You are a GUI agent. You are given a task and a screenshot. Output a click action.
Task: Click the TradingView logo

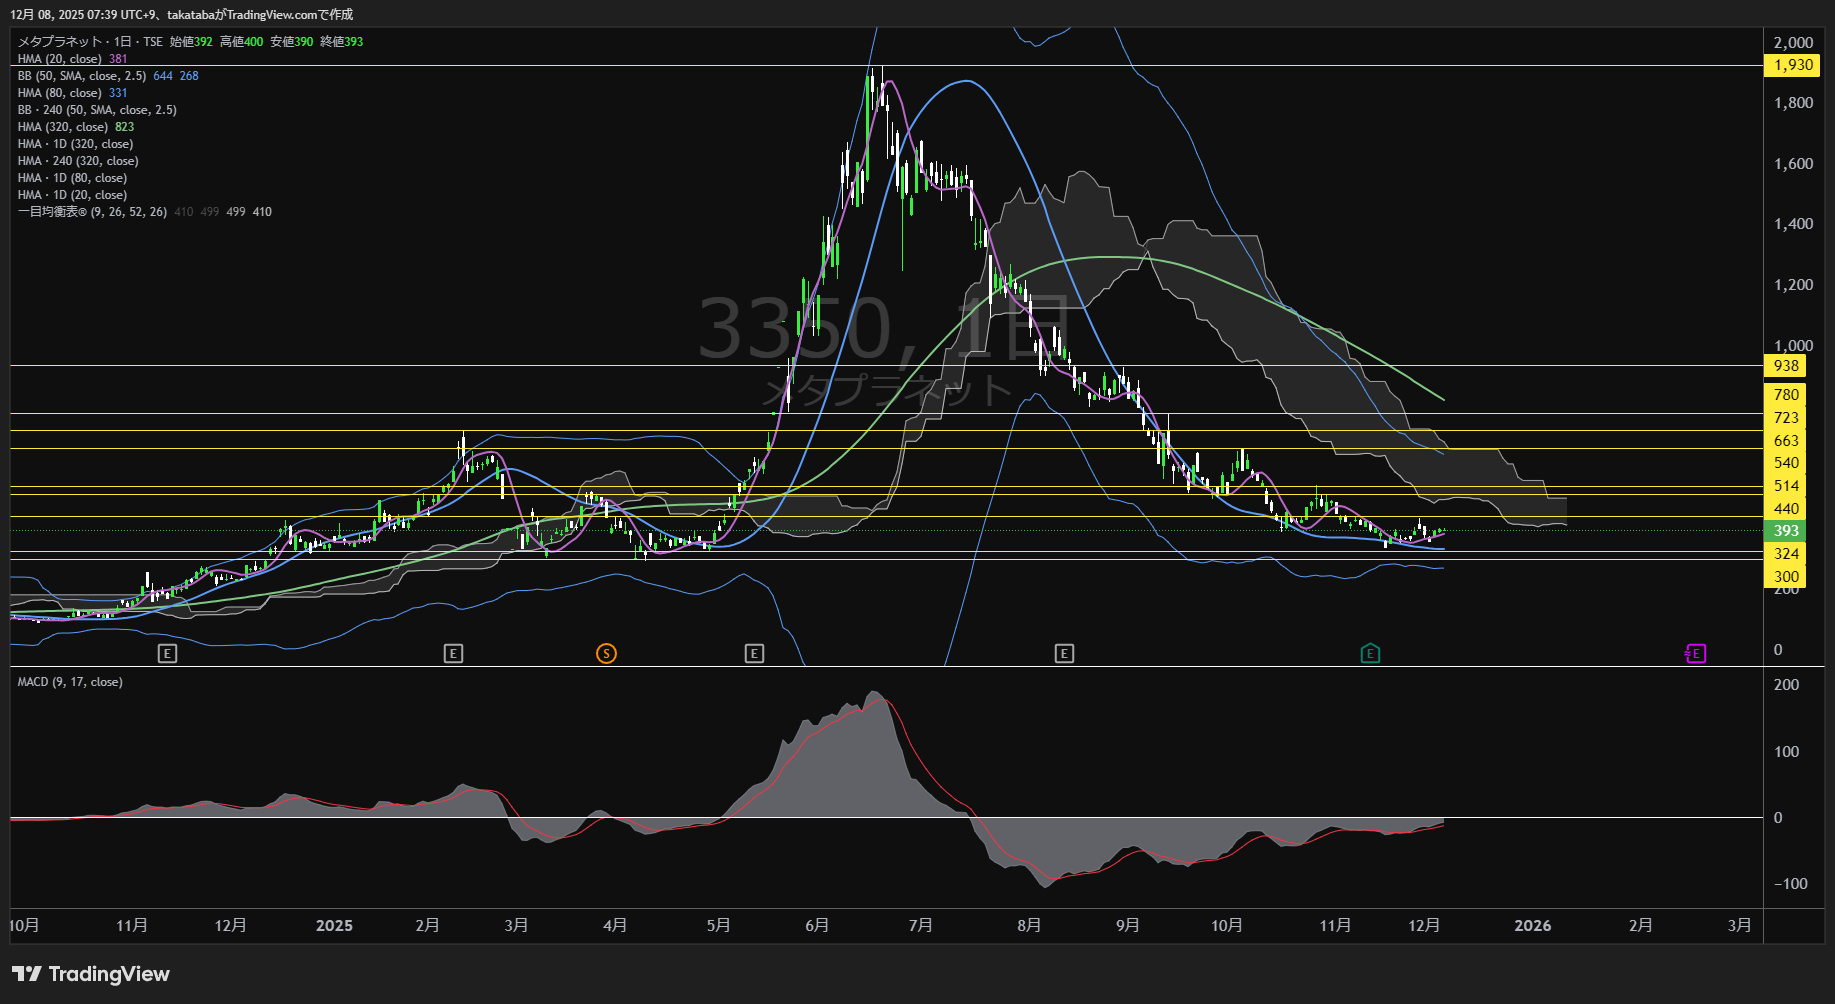point(91,974)
